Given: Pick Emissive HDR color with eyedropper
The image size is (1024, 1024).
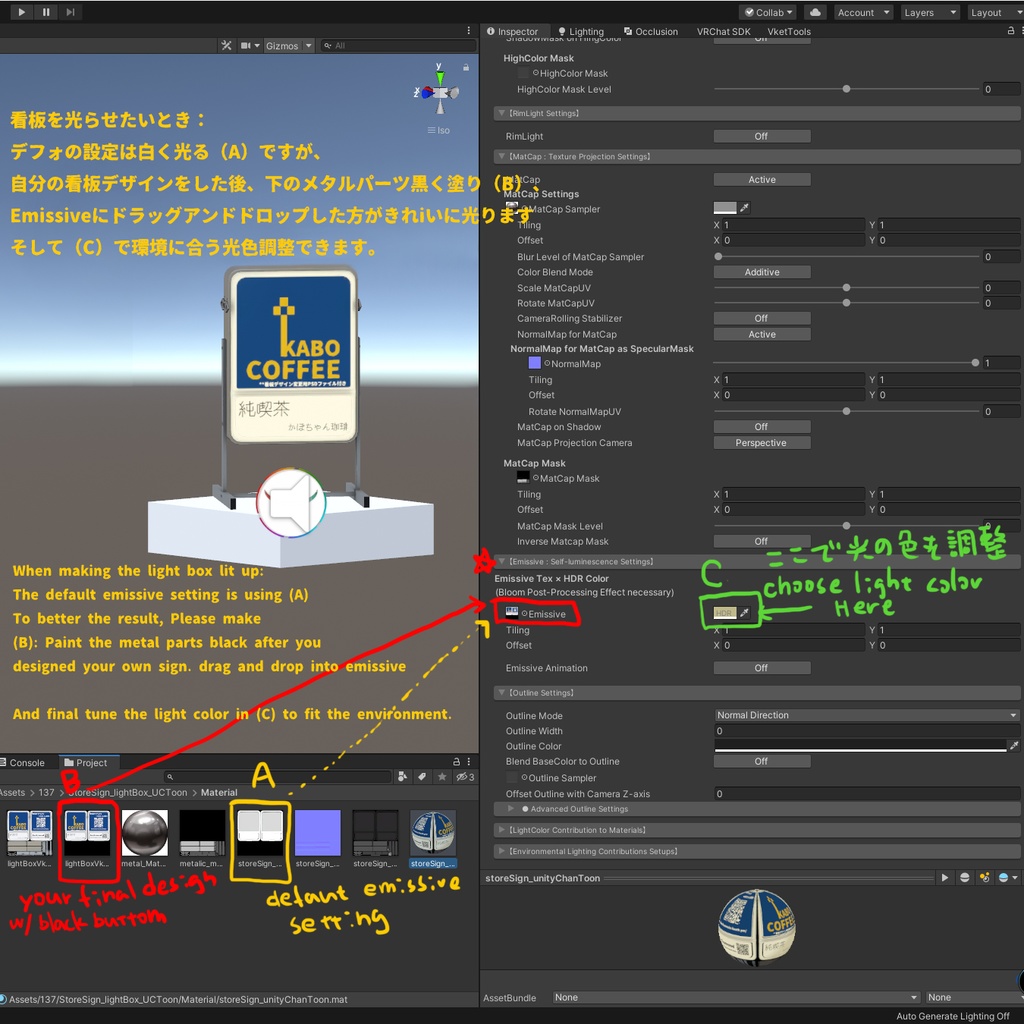Looking at the screenshot, I should click(x=744, y=613).
